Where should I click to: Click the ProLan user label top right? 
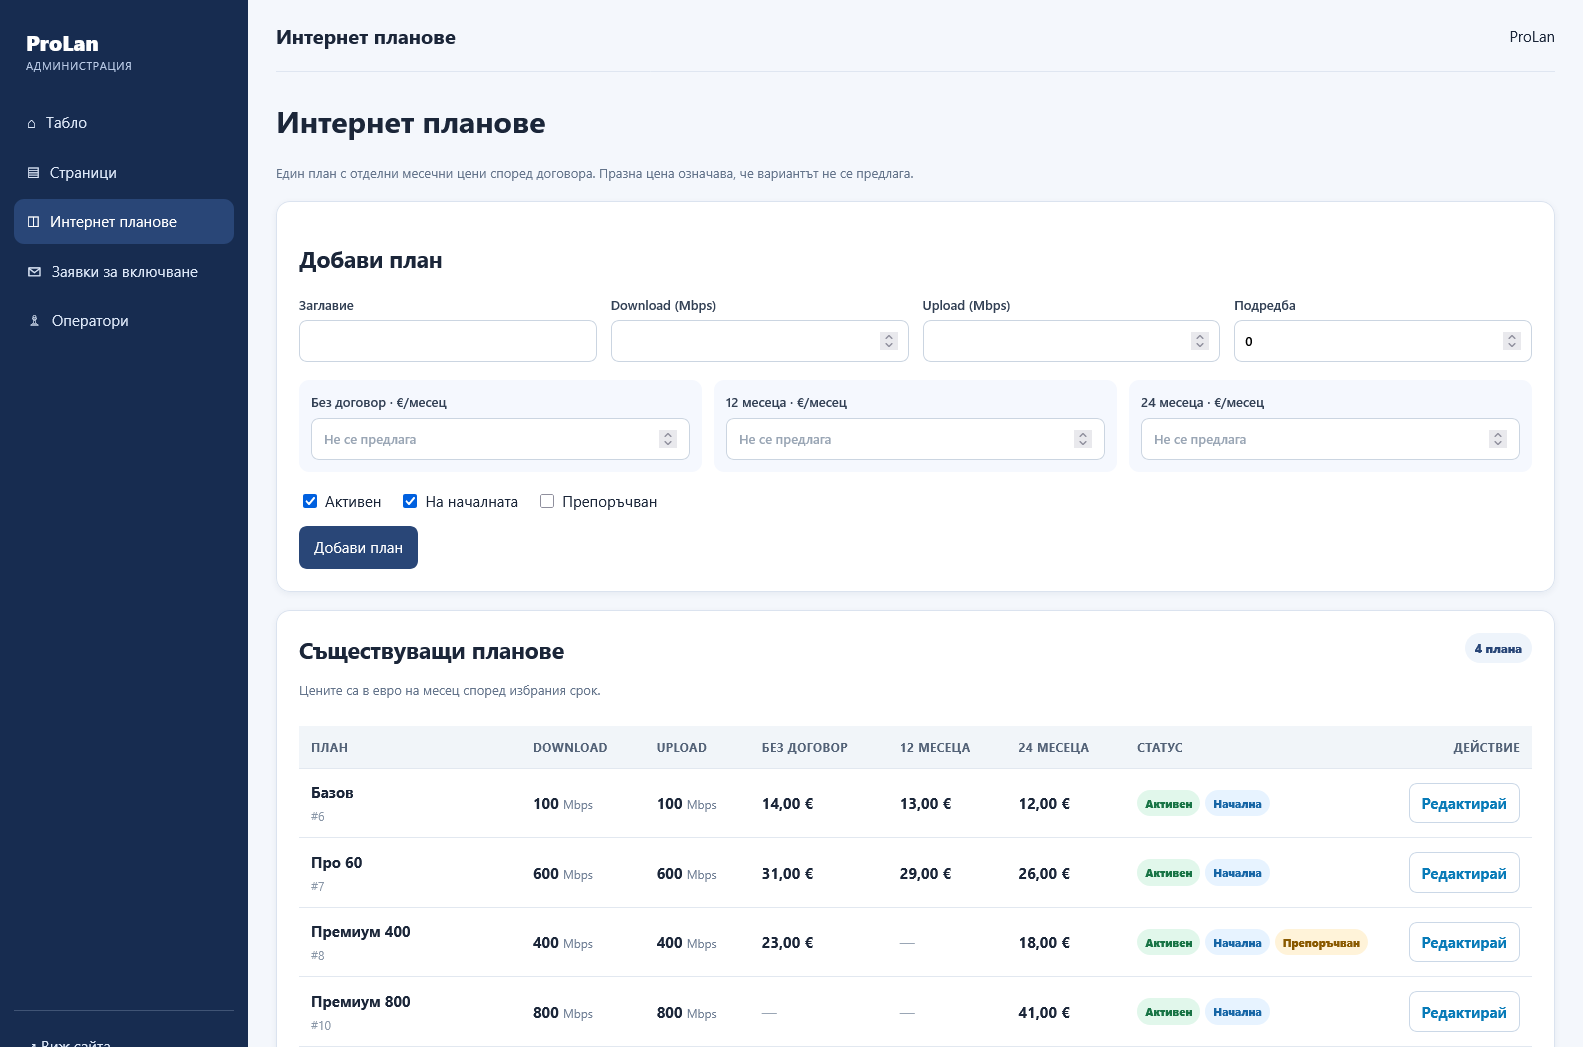[1532, 37]
